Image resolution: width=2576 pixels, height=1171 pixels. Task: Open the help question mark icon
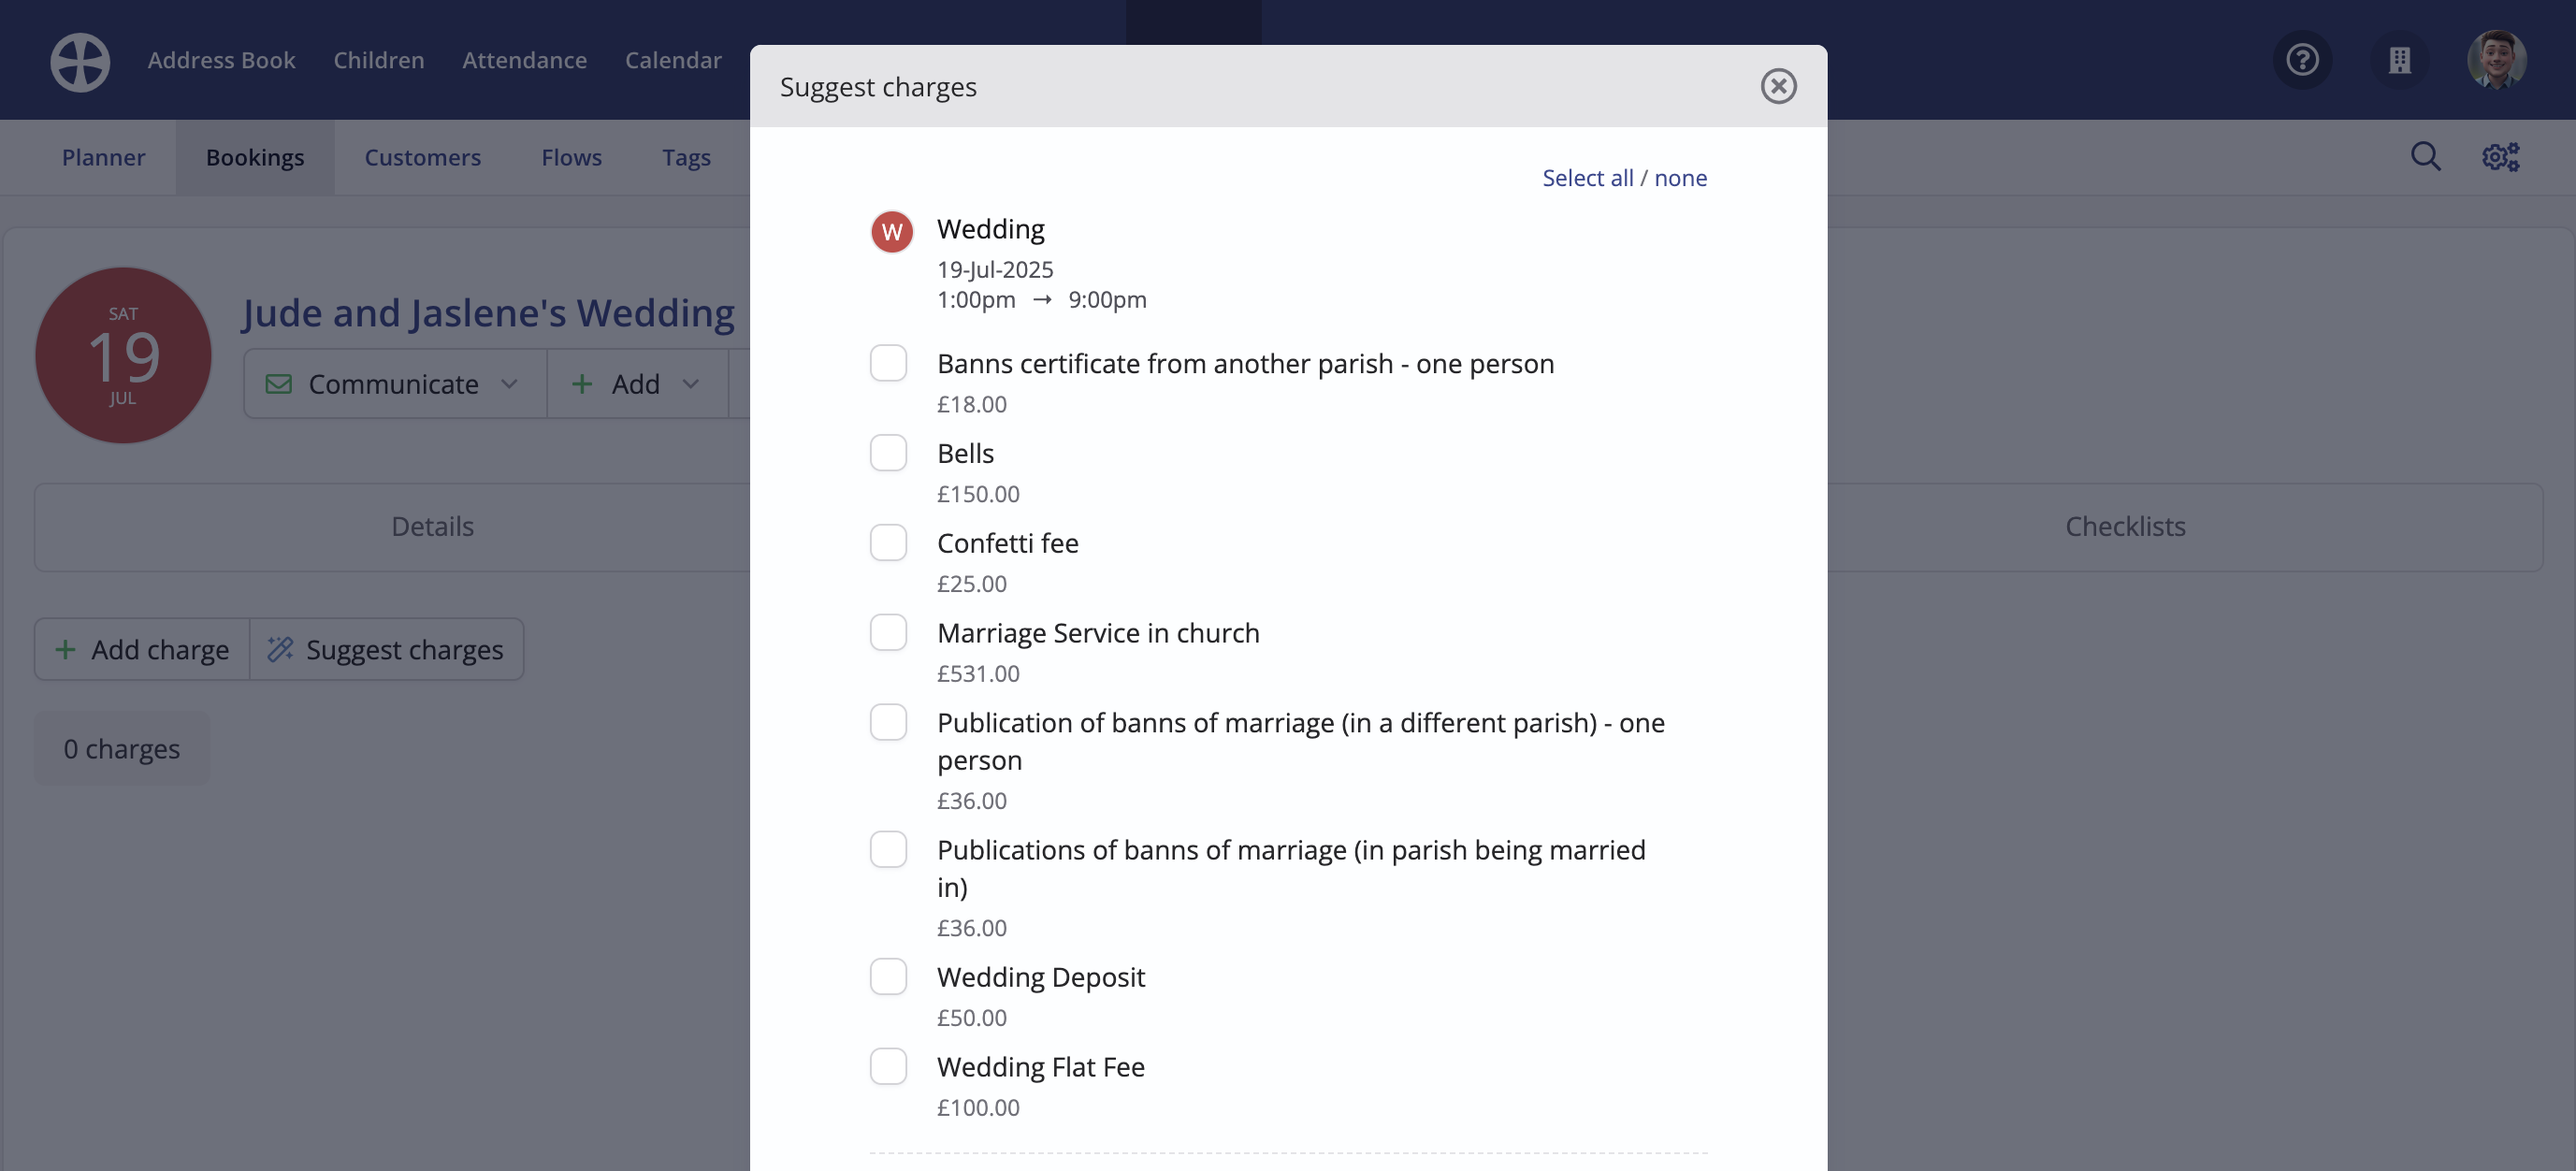pos(2302,60)
